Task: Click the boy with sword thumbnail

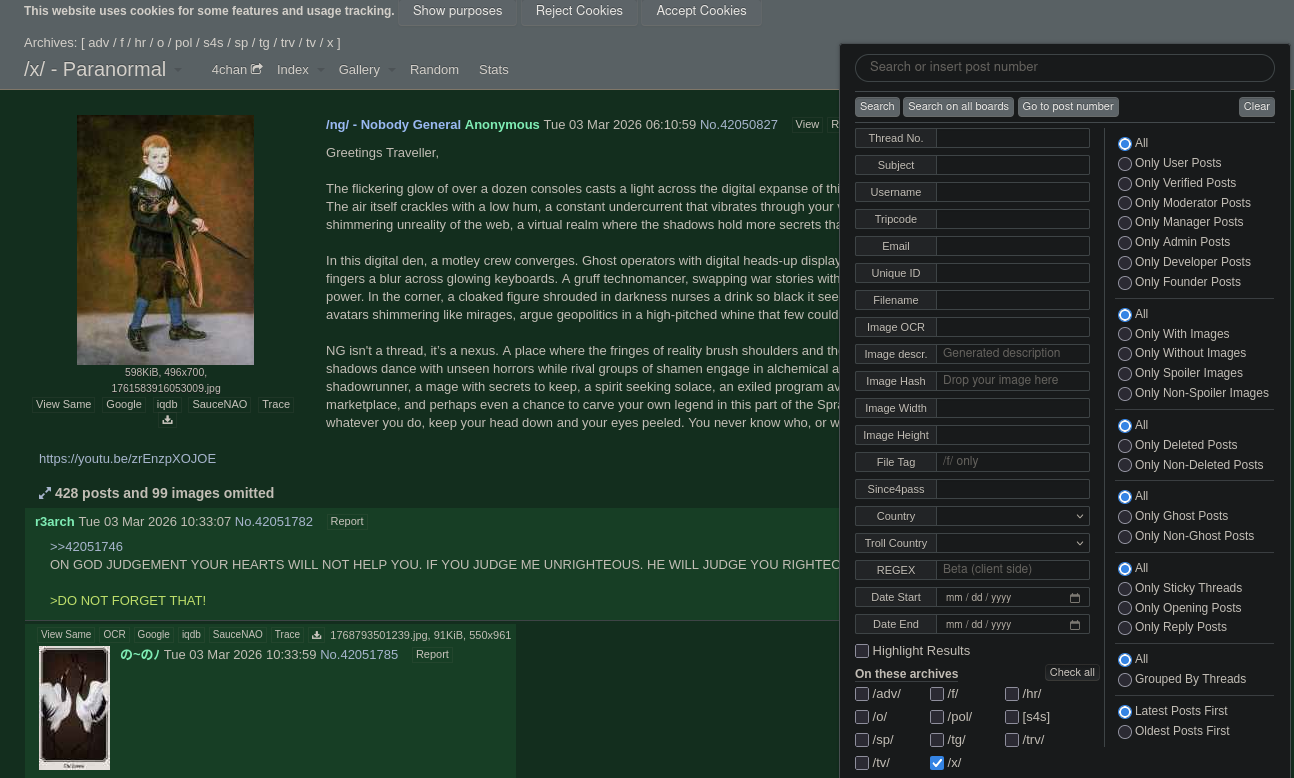Action: coord(165,240)
